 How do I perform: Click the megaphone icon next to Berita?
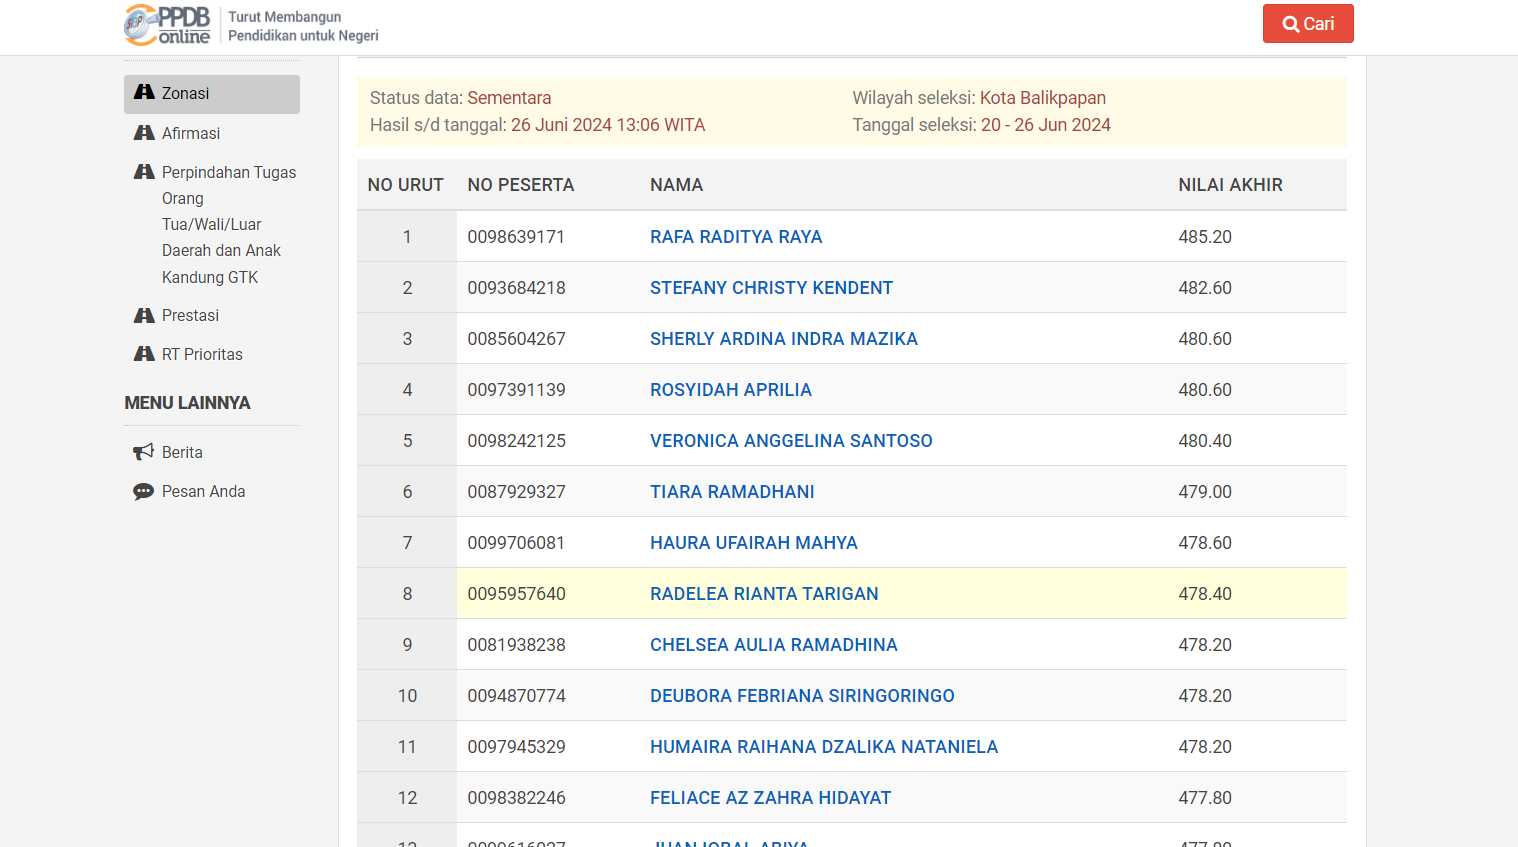[144, 452]
